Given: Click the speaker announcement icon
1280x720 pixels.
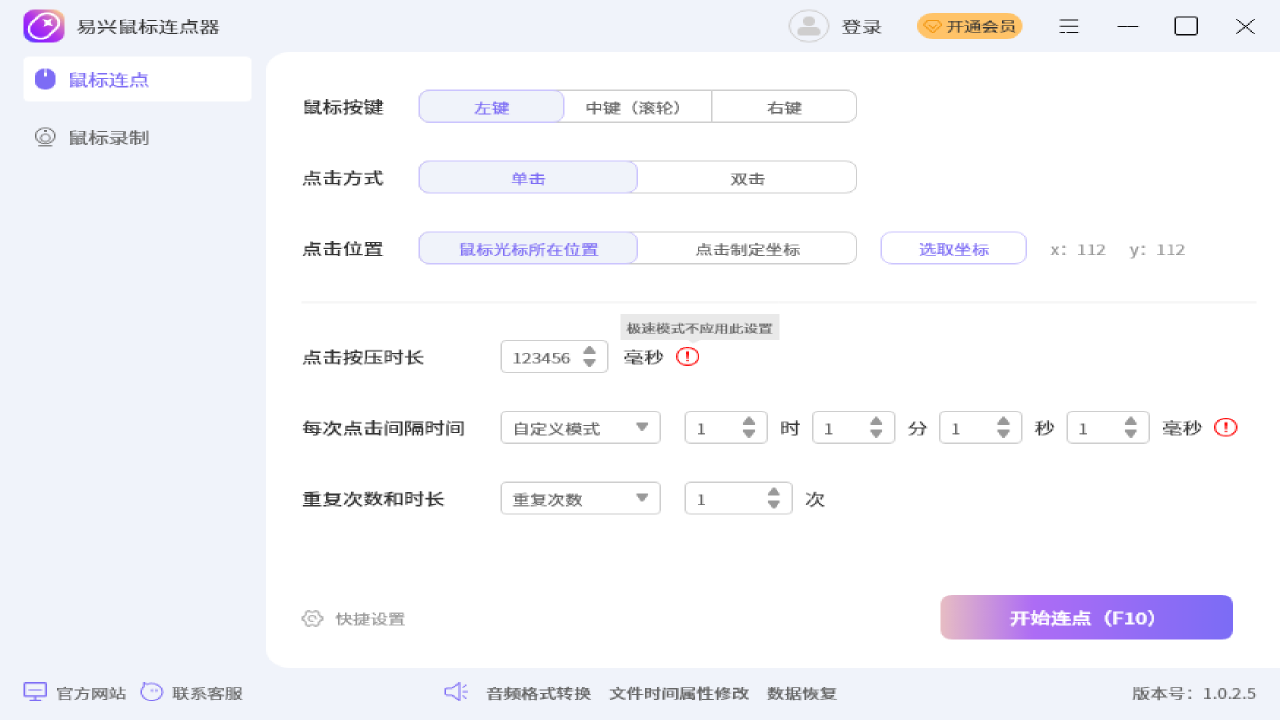Looking at the screenshot, I should pyautogui.click(x=456, y=692).
